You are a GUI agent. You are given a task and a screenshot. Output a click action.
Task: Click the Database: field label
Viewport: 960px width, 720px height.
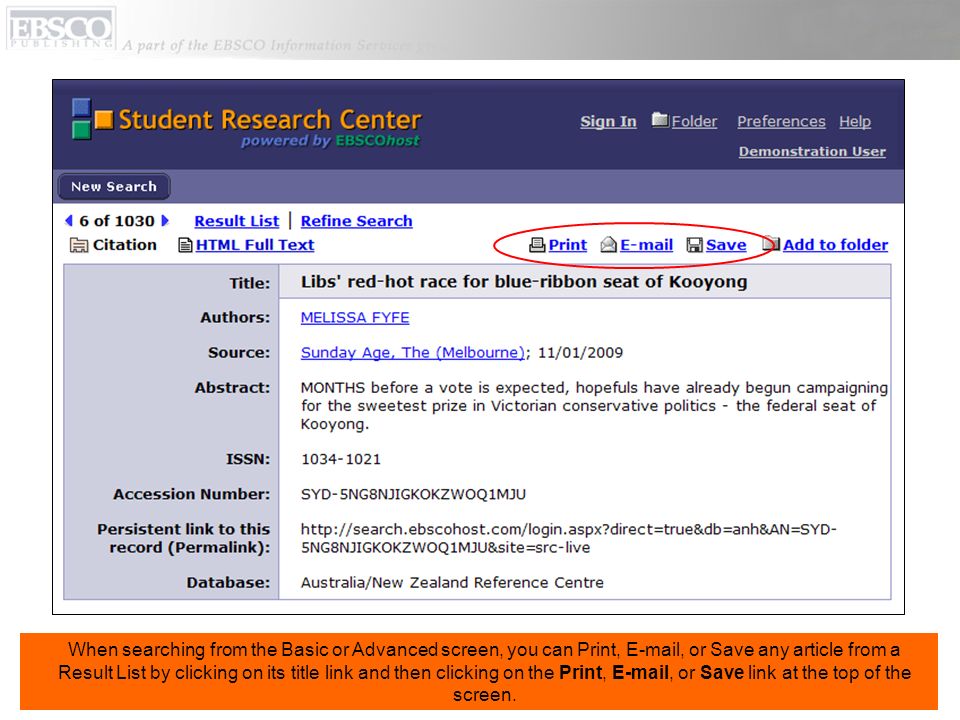[228, 582]
